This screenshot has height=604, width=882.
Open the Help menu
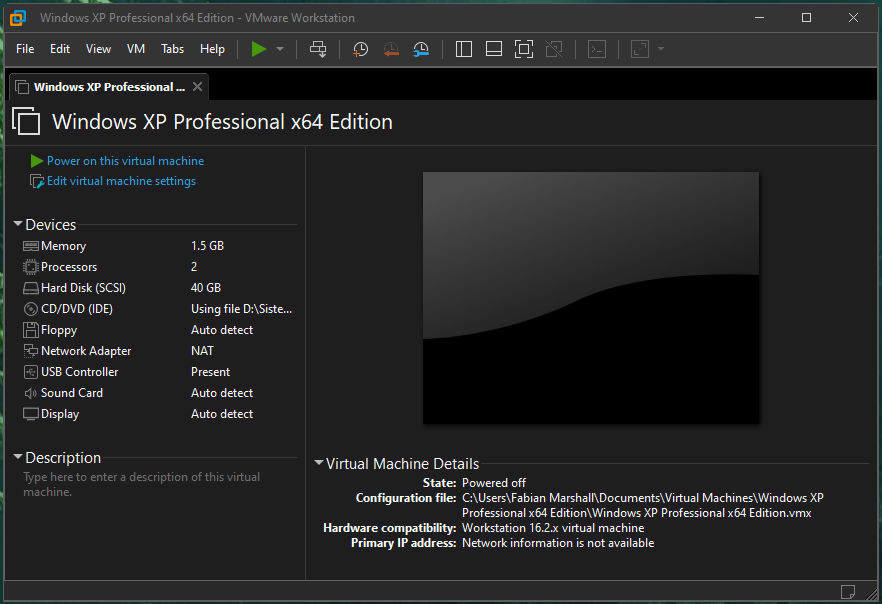tap(212, 49)
